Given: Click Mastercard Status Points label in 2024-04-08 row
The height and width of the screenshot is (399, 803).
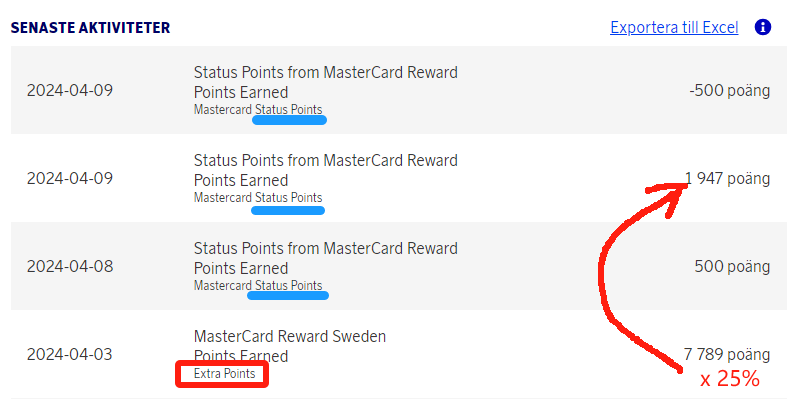Looking at the screenshot, I should [x=258, y=286].
